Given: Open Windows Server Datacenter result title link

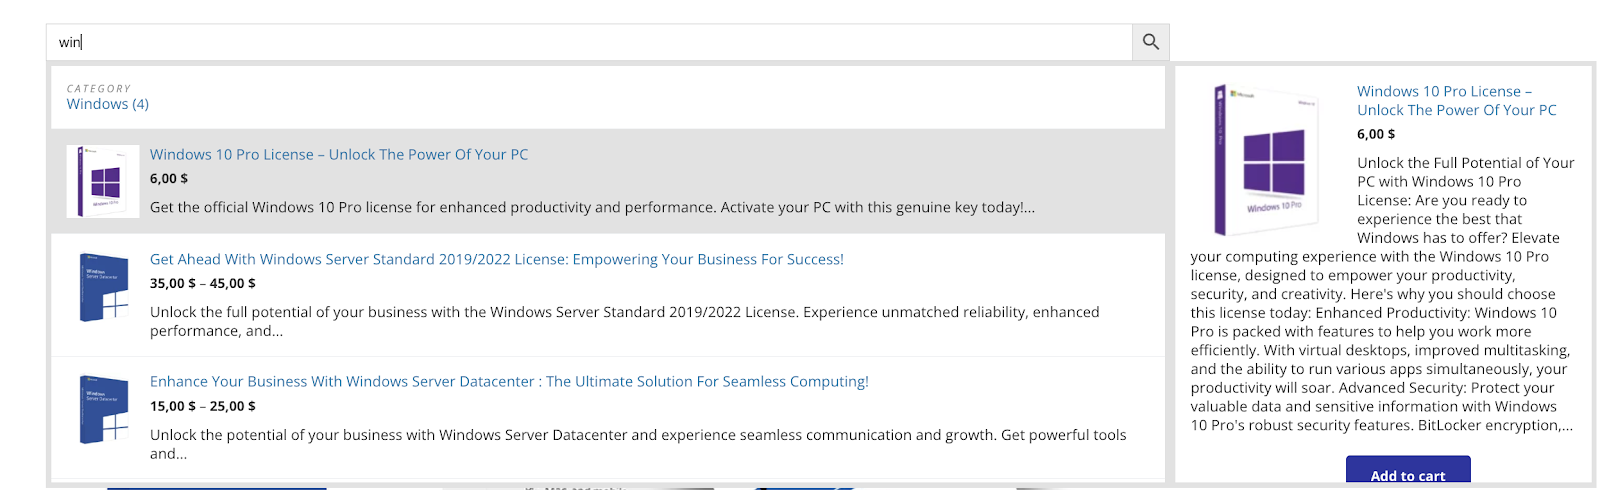Looking at the screenshot, I should click(x=509, y=382).
